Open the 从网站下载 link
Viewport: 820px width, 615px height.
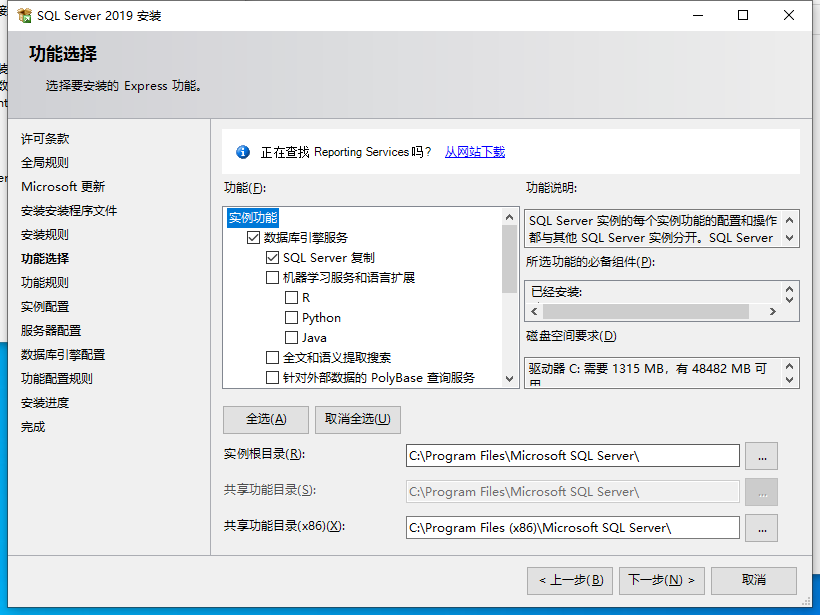[475, 152]
